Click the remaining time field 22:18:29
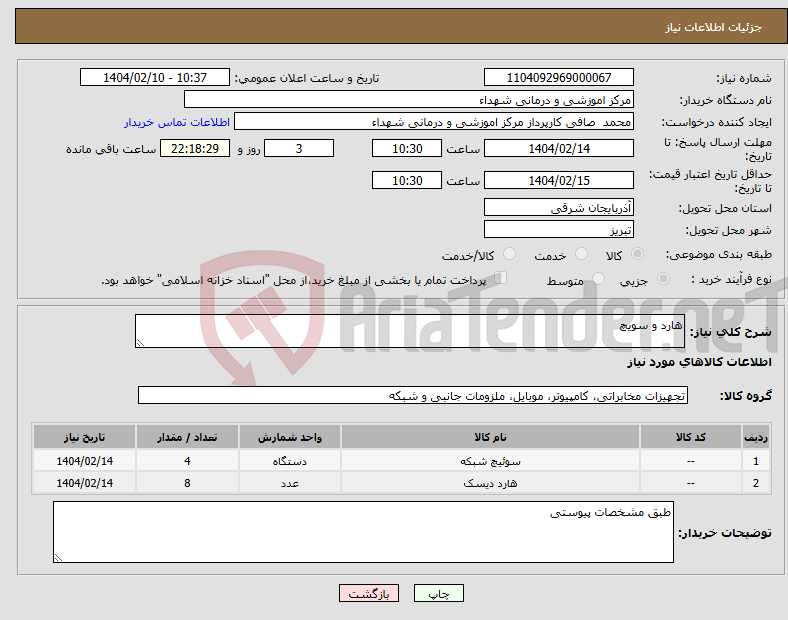Image resolution: width=788 pixels, height=620 pixels. [x=195, y=148]
